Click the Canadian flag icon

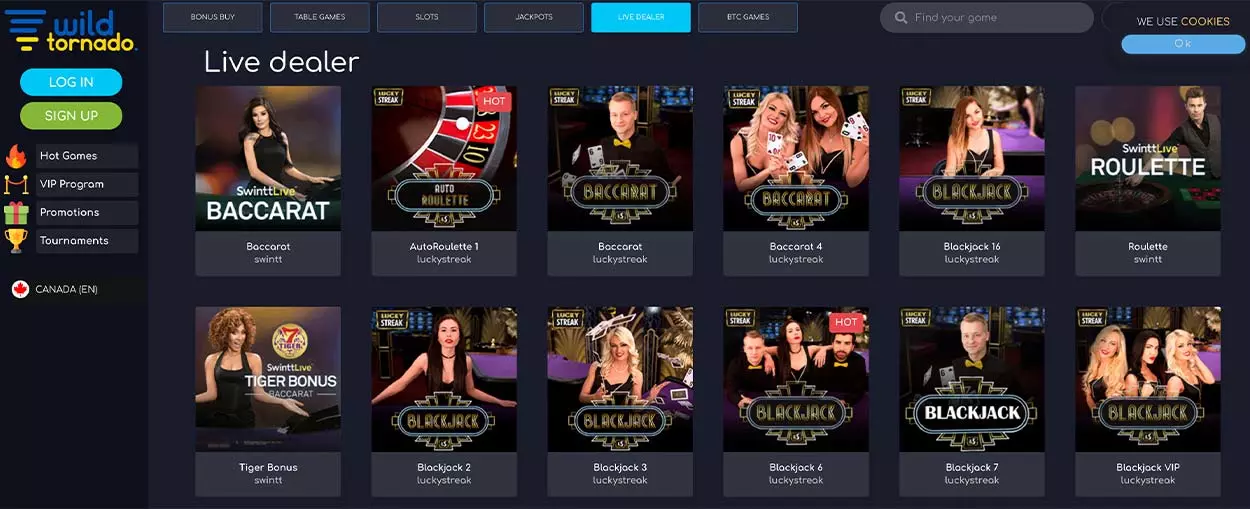pyautogui.click(x=20, y=289)
